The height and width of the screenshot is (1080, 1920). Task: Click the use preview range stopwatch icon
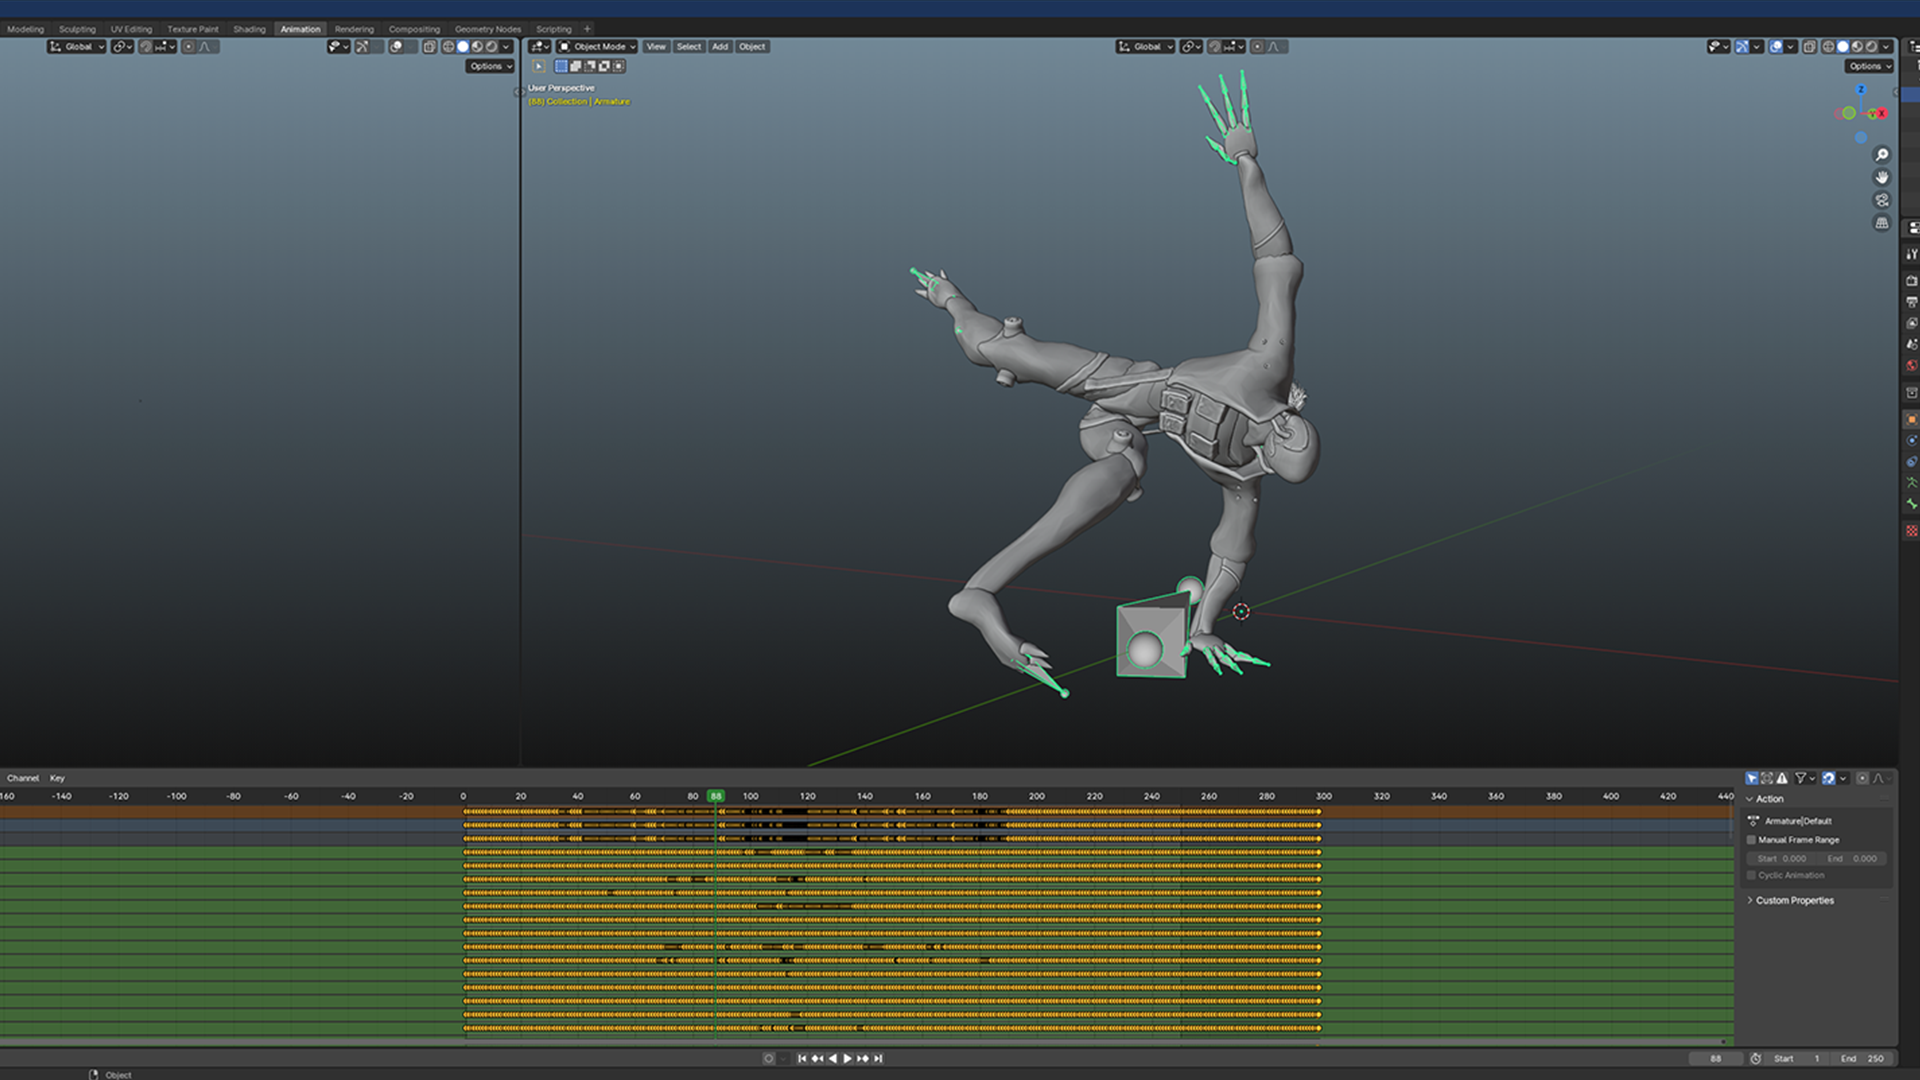[x=1756, y=1058]
